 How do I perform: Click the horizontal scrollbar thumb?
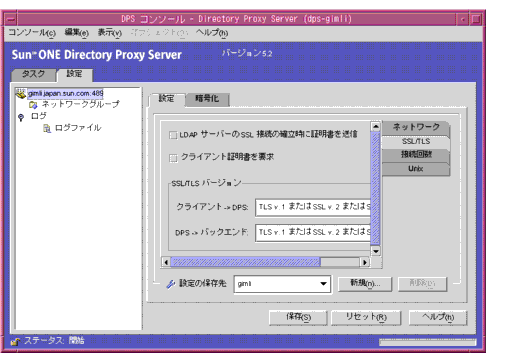click(x=245, y=262)
